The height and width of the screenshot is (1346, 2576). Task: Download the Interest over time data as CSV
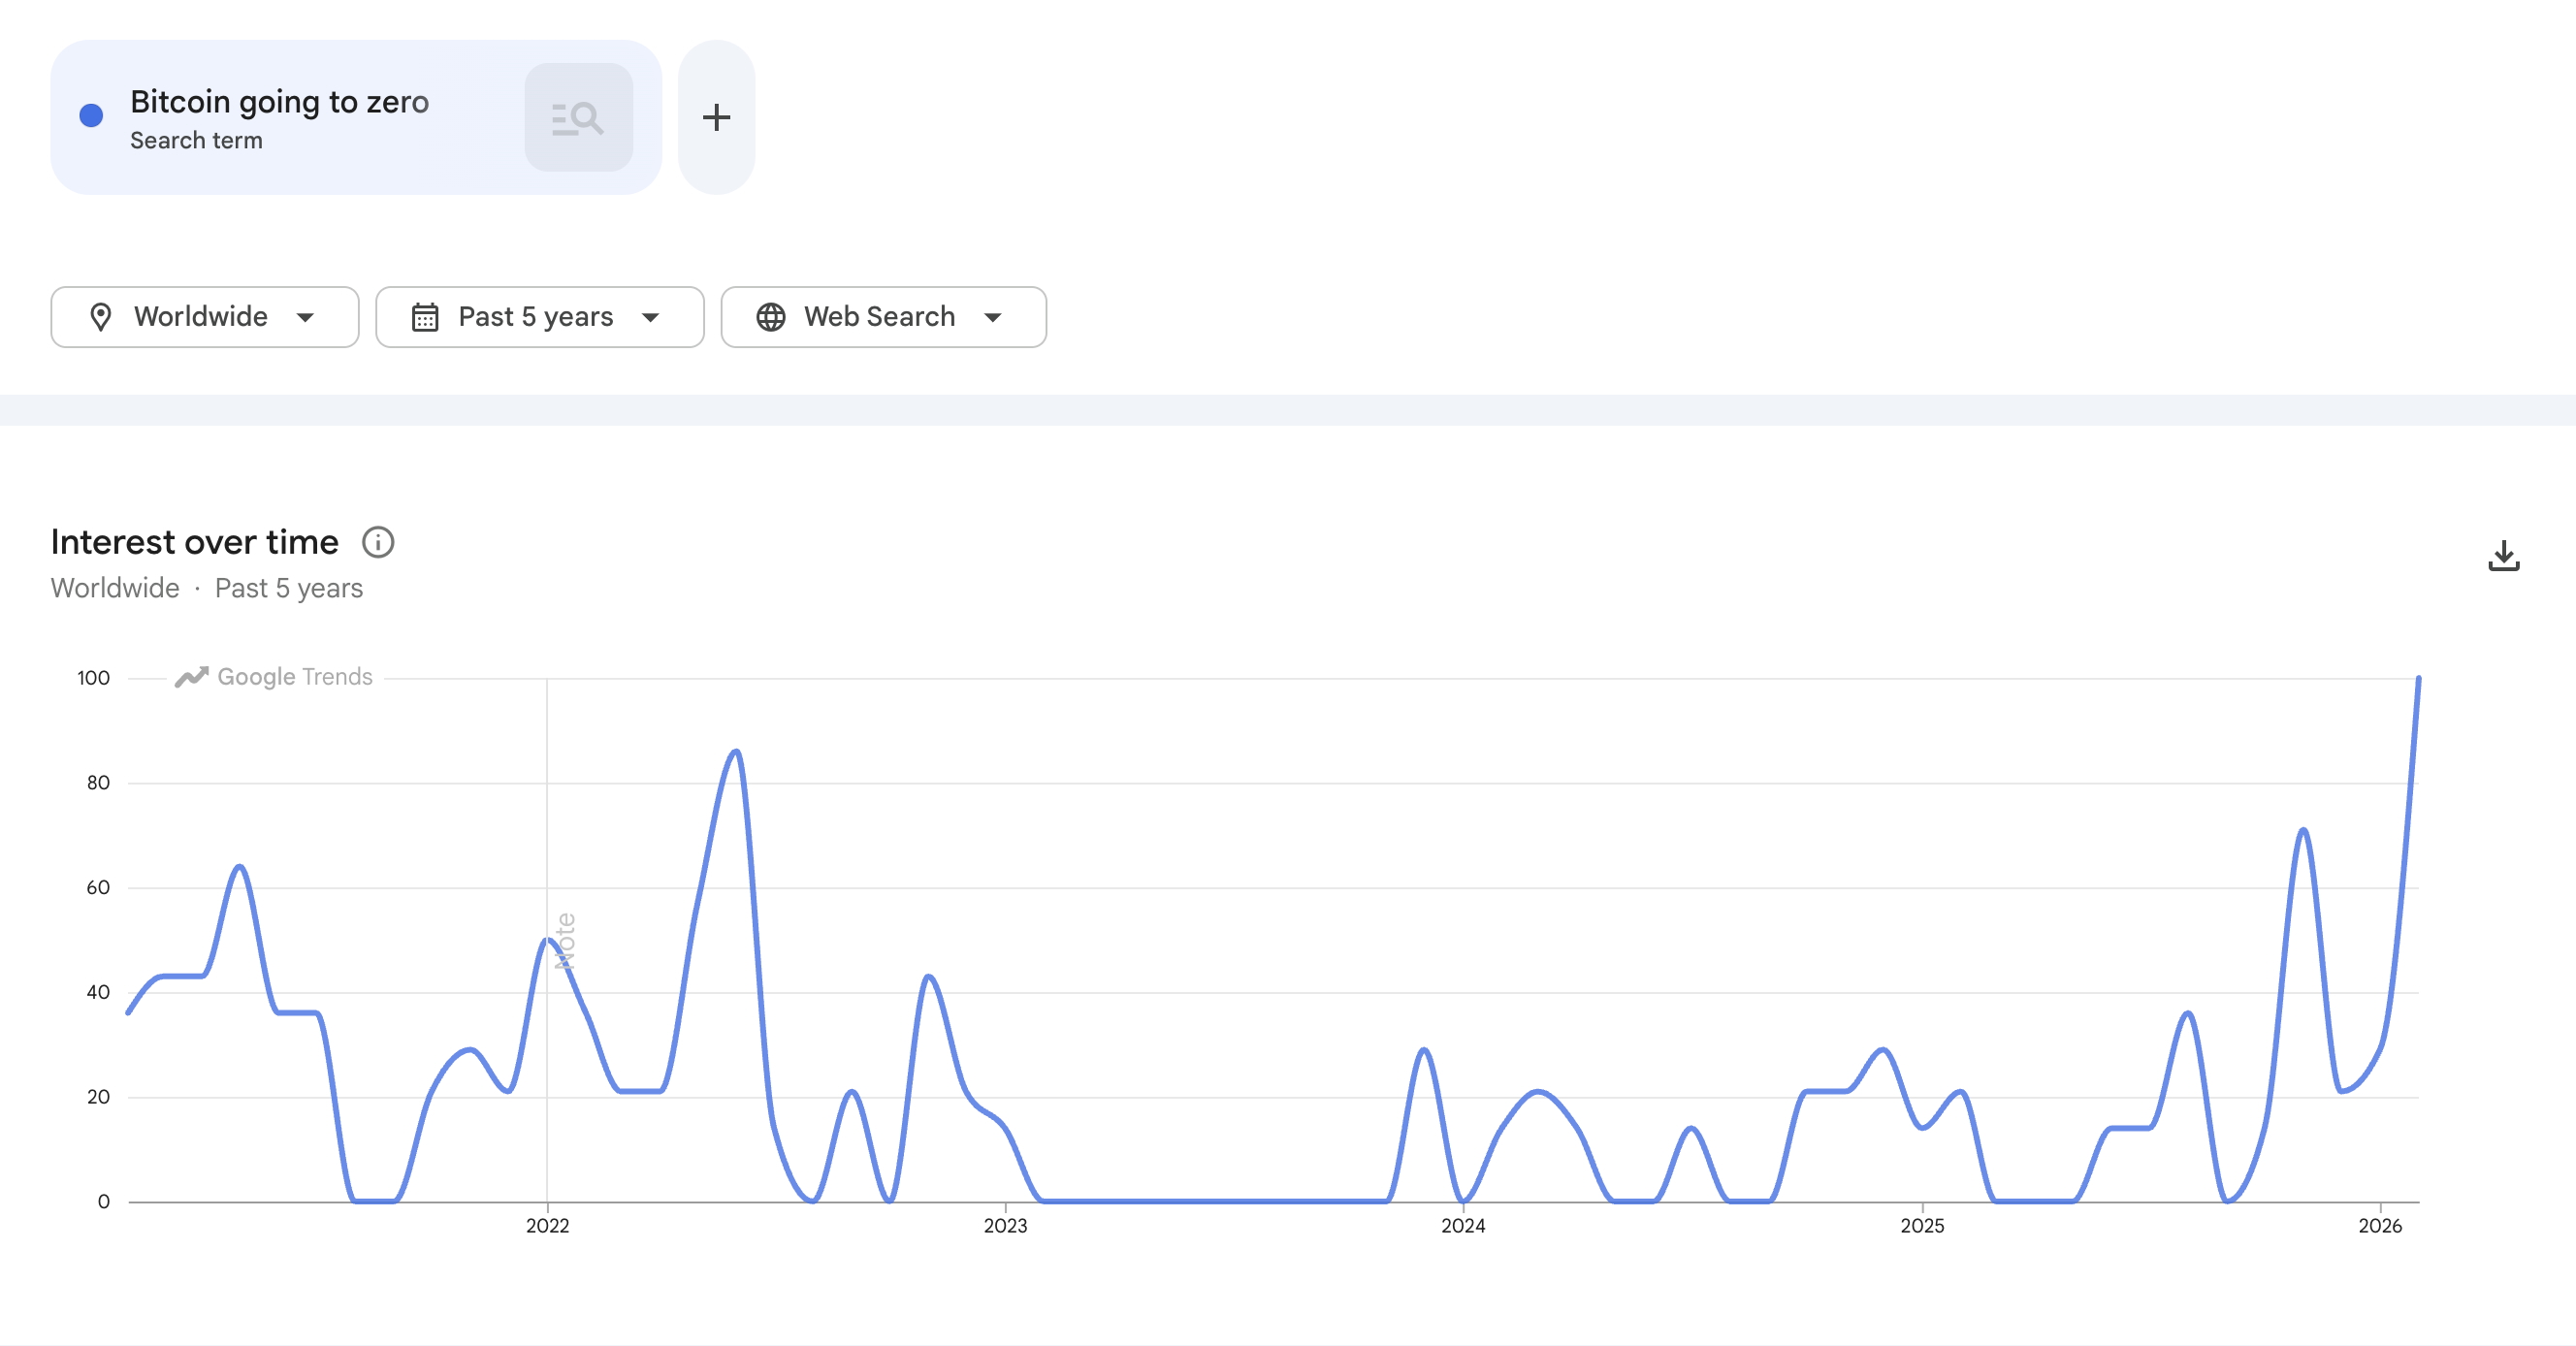[2503, 556]
